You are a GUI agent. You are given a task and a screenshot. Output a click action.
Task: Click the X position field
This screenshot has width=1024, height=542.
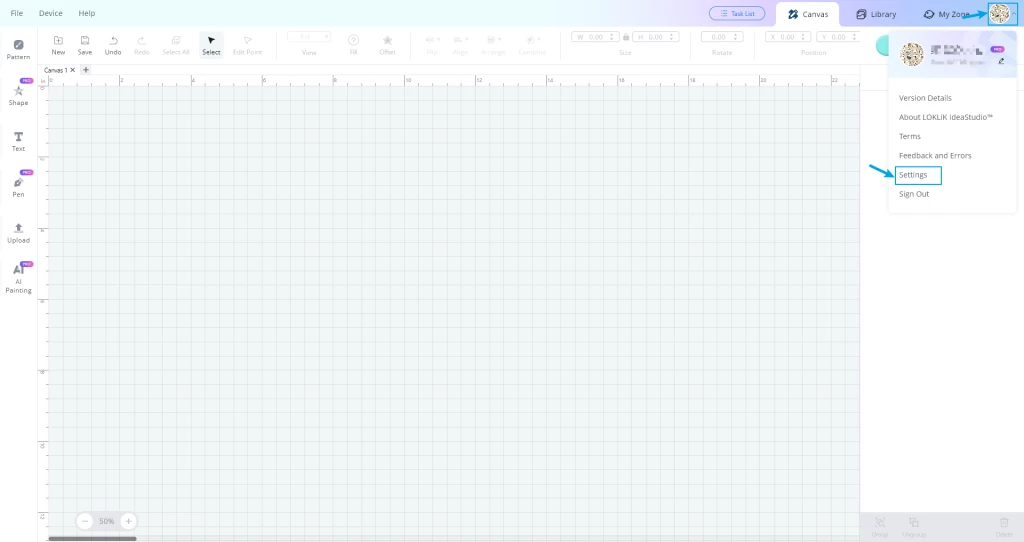coord(788,37)
